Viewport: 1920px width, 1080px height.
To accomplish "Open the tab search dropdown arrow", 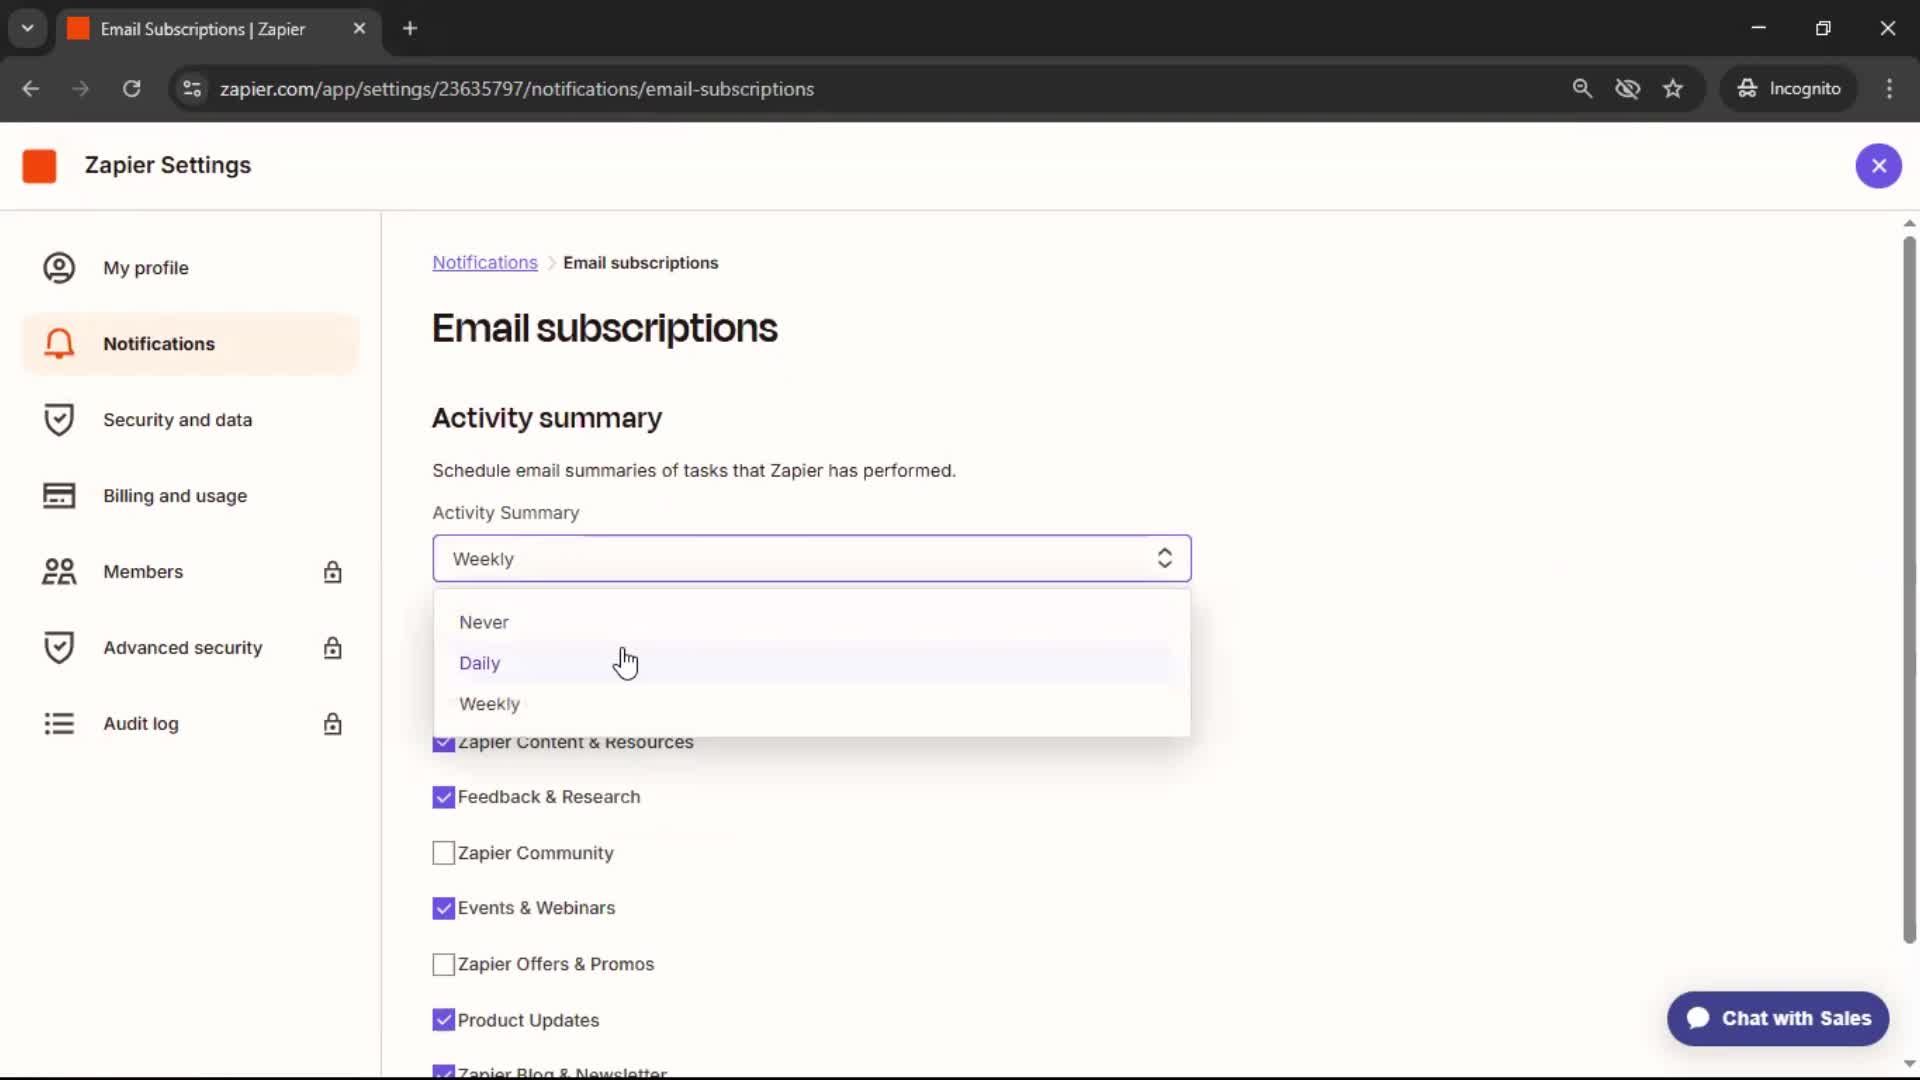I will coord(28,29).
